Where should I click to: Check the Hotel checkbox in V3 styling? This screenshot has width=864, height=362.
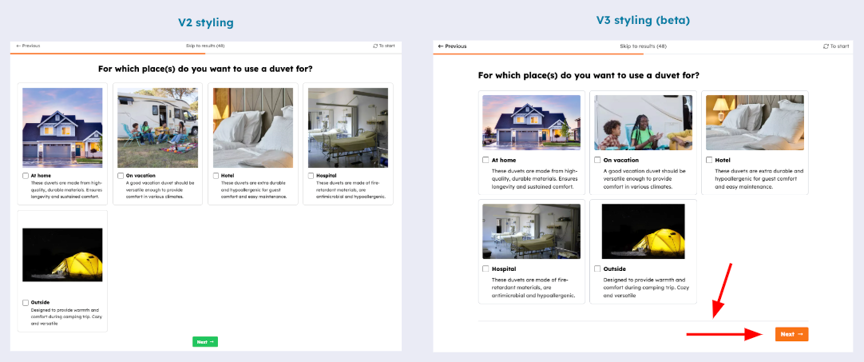(x=709, y=160)
